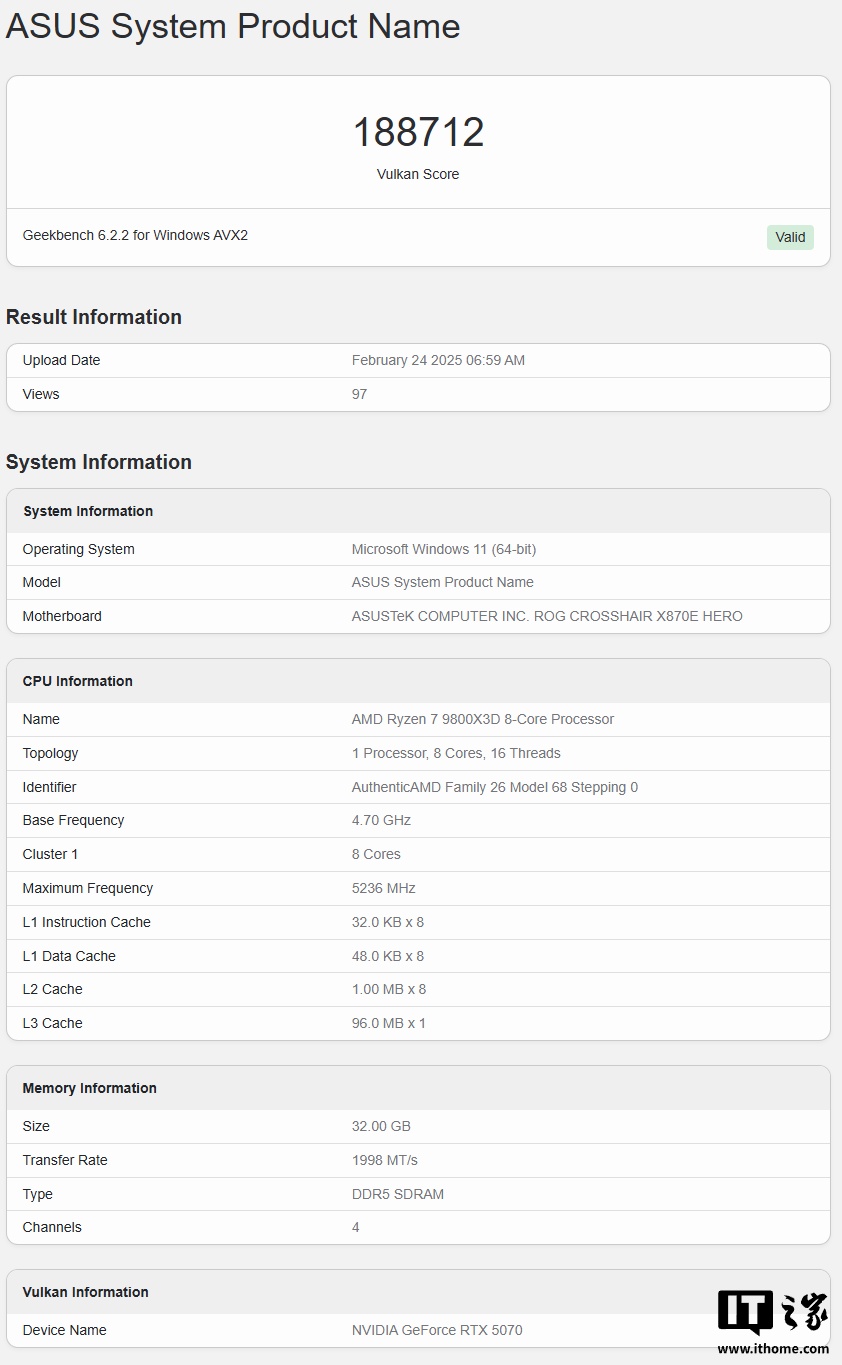Click the Microsoft Windows 11 operating system value
This screenshot has height=1365, width=842.
click(444, 549)
